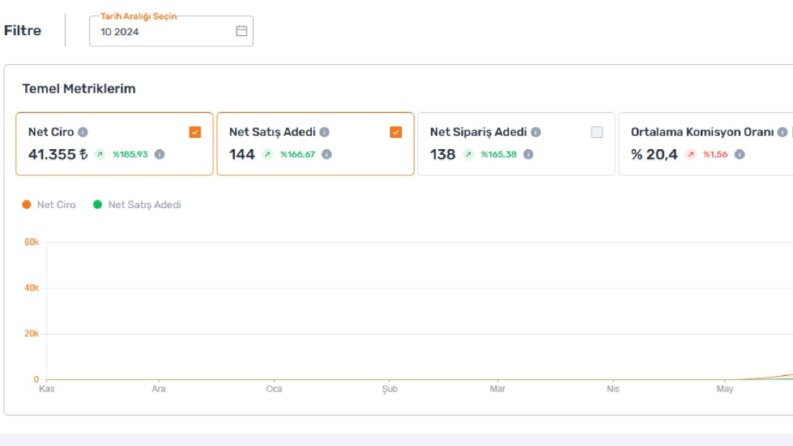Click the Temel Metriklerim heading
This screenshot has width=793, height=446.
[79, 88]
